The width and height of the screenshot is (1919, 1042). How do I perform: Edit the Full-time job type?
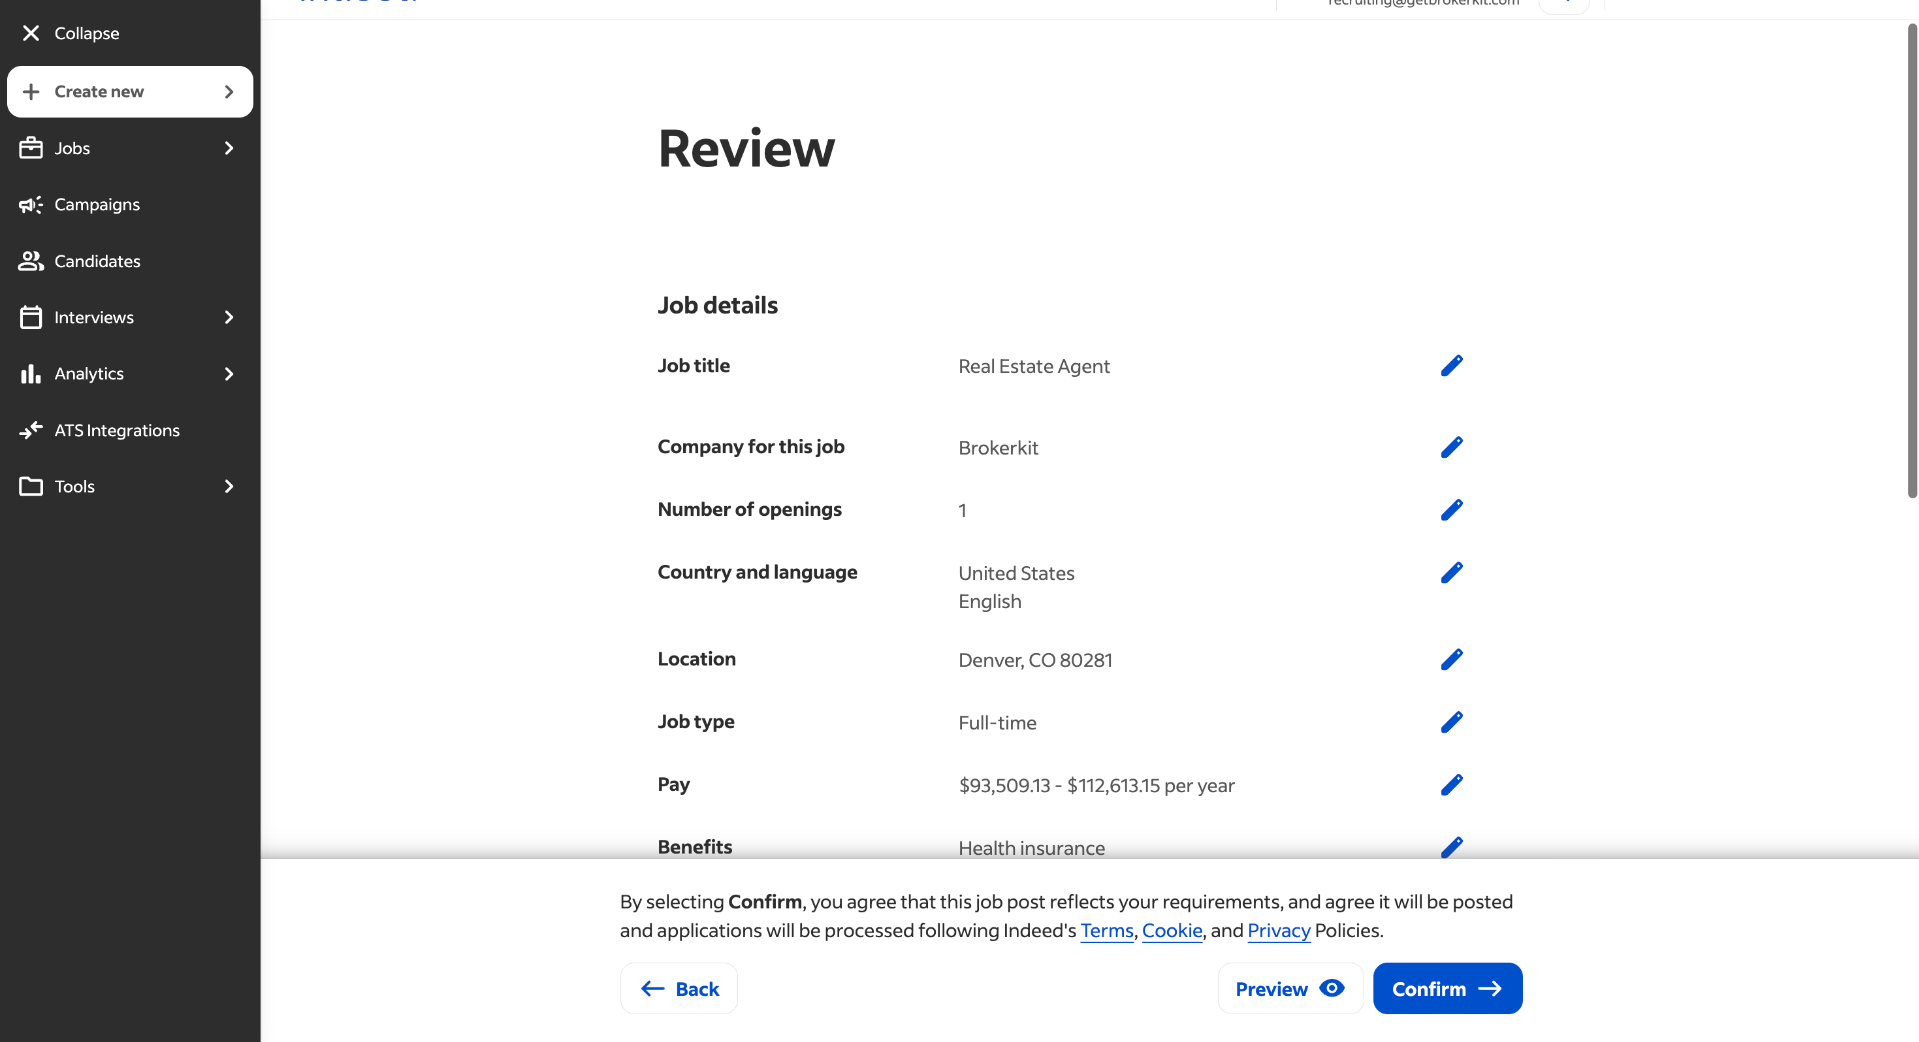pyautogui.click(x=1452, y=722)
